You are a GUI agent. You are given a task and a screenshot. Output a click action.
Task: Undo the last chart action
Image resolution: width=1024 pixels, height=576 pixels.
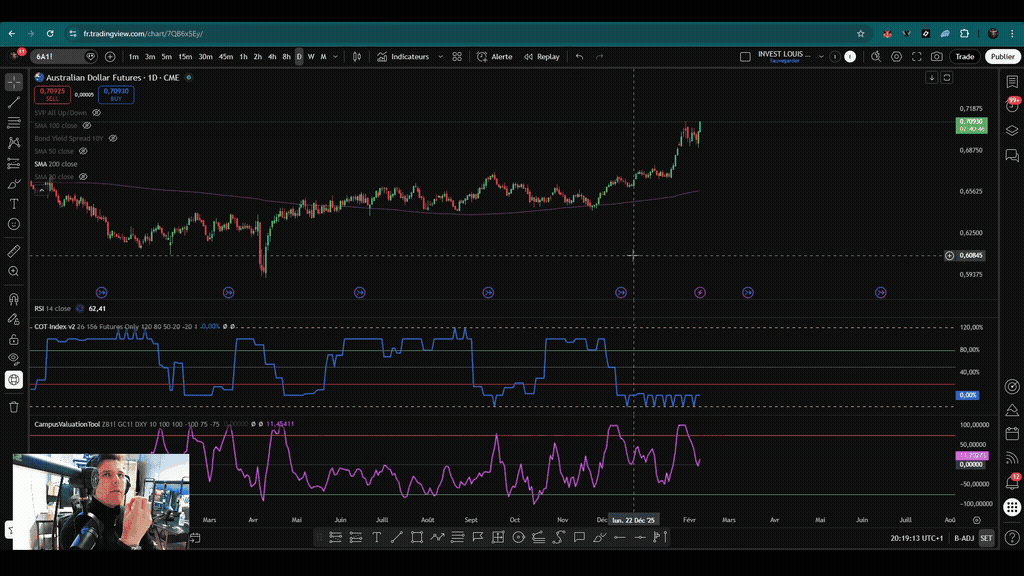click(579, 57)
